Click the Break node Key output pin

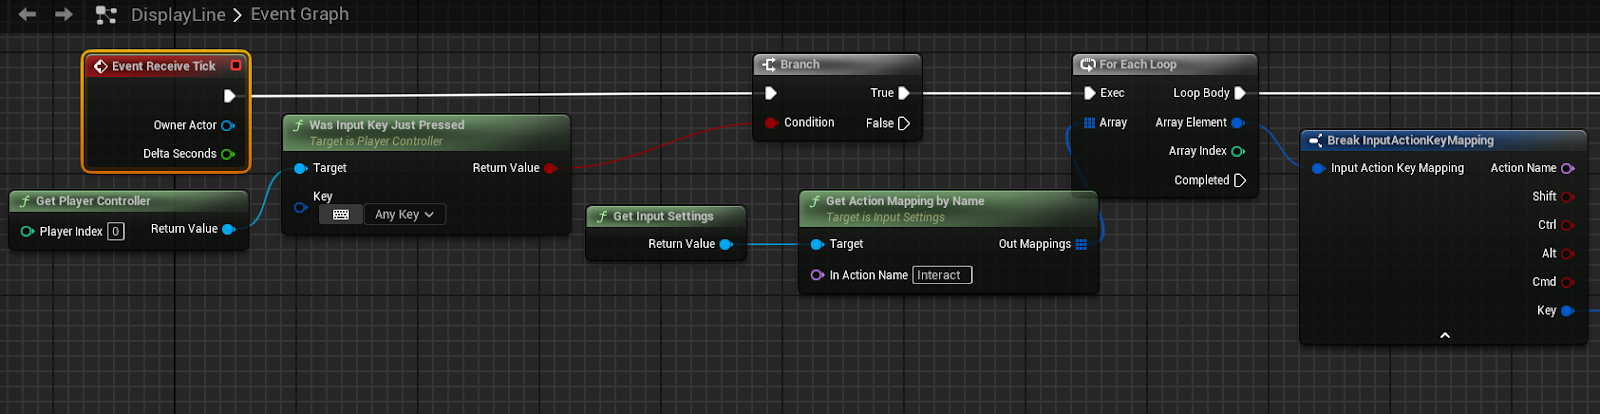(1567, 311)
